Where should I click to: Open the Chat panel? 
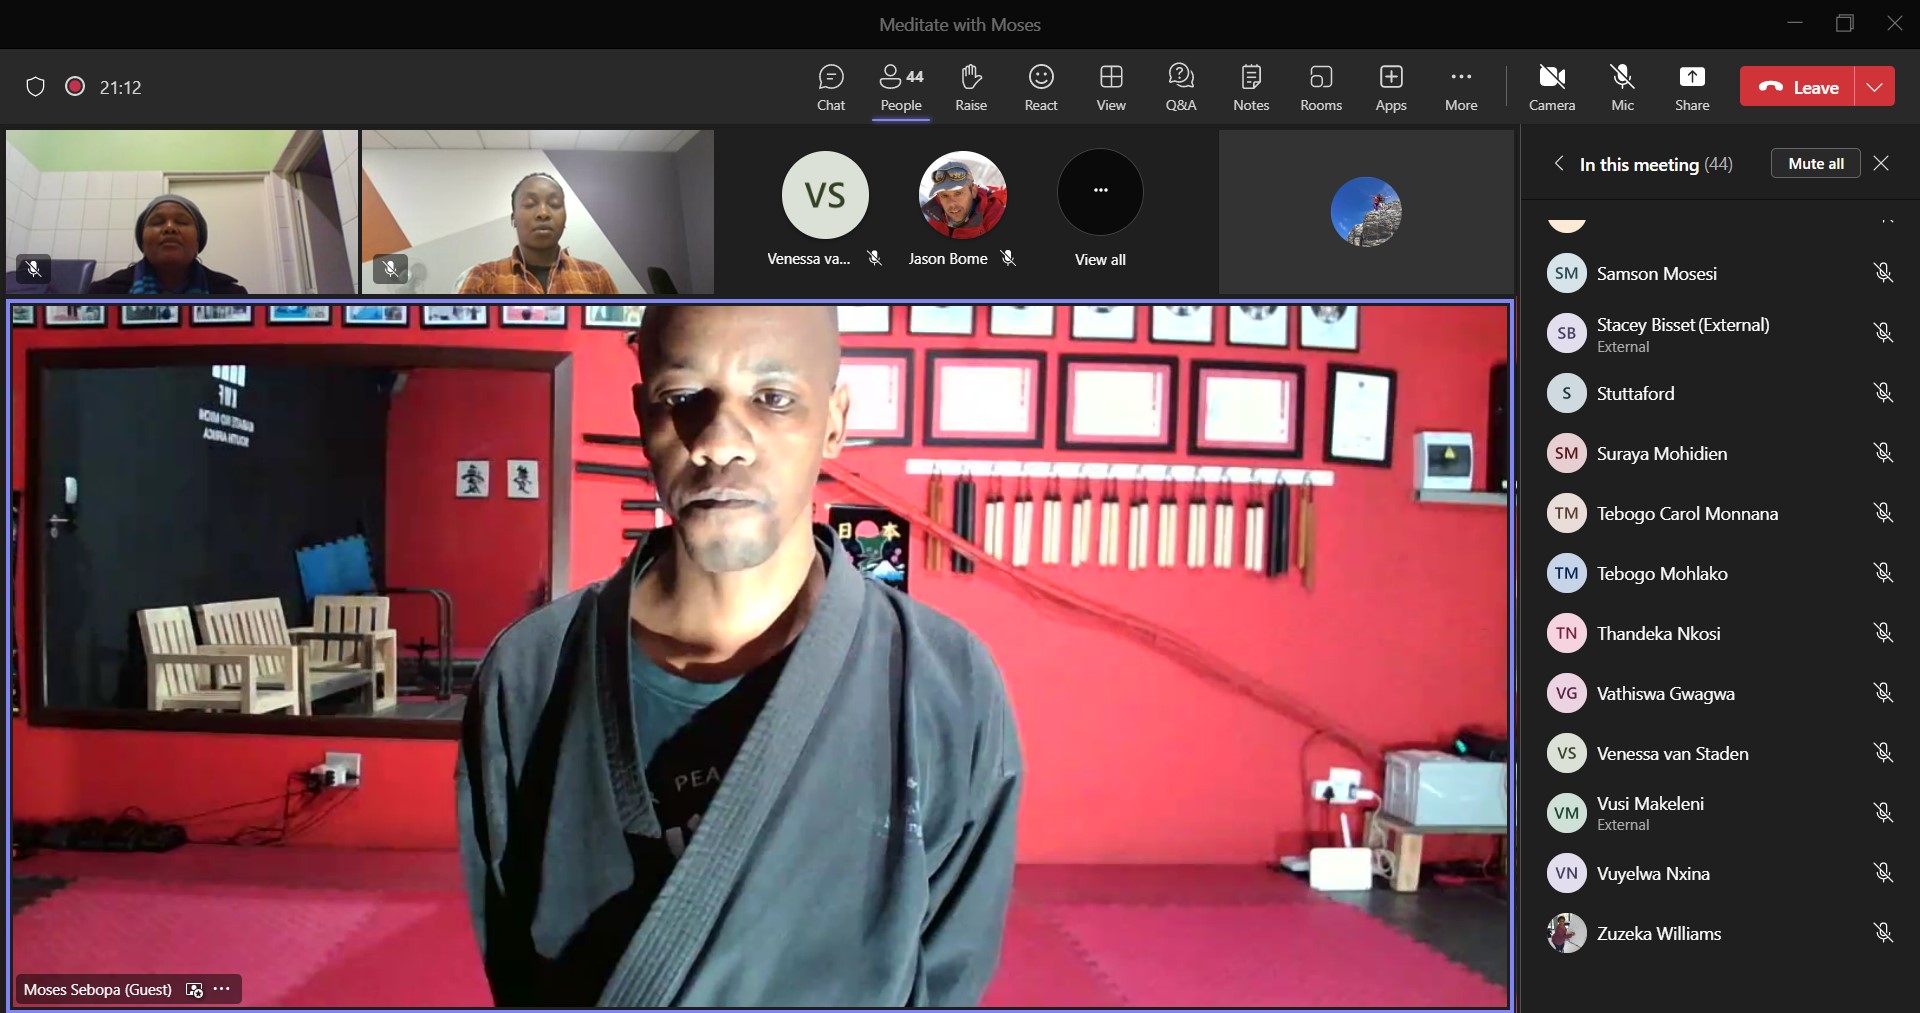(x=830, y=88)
